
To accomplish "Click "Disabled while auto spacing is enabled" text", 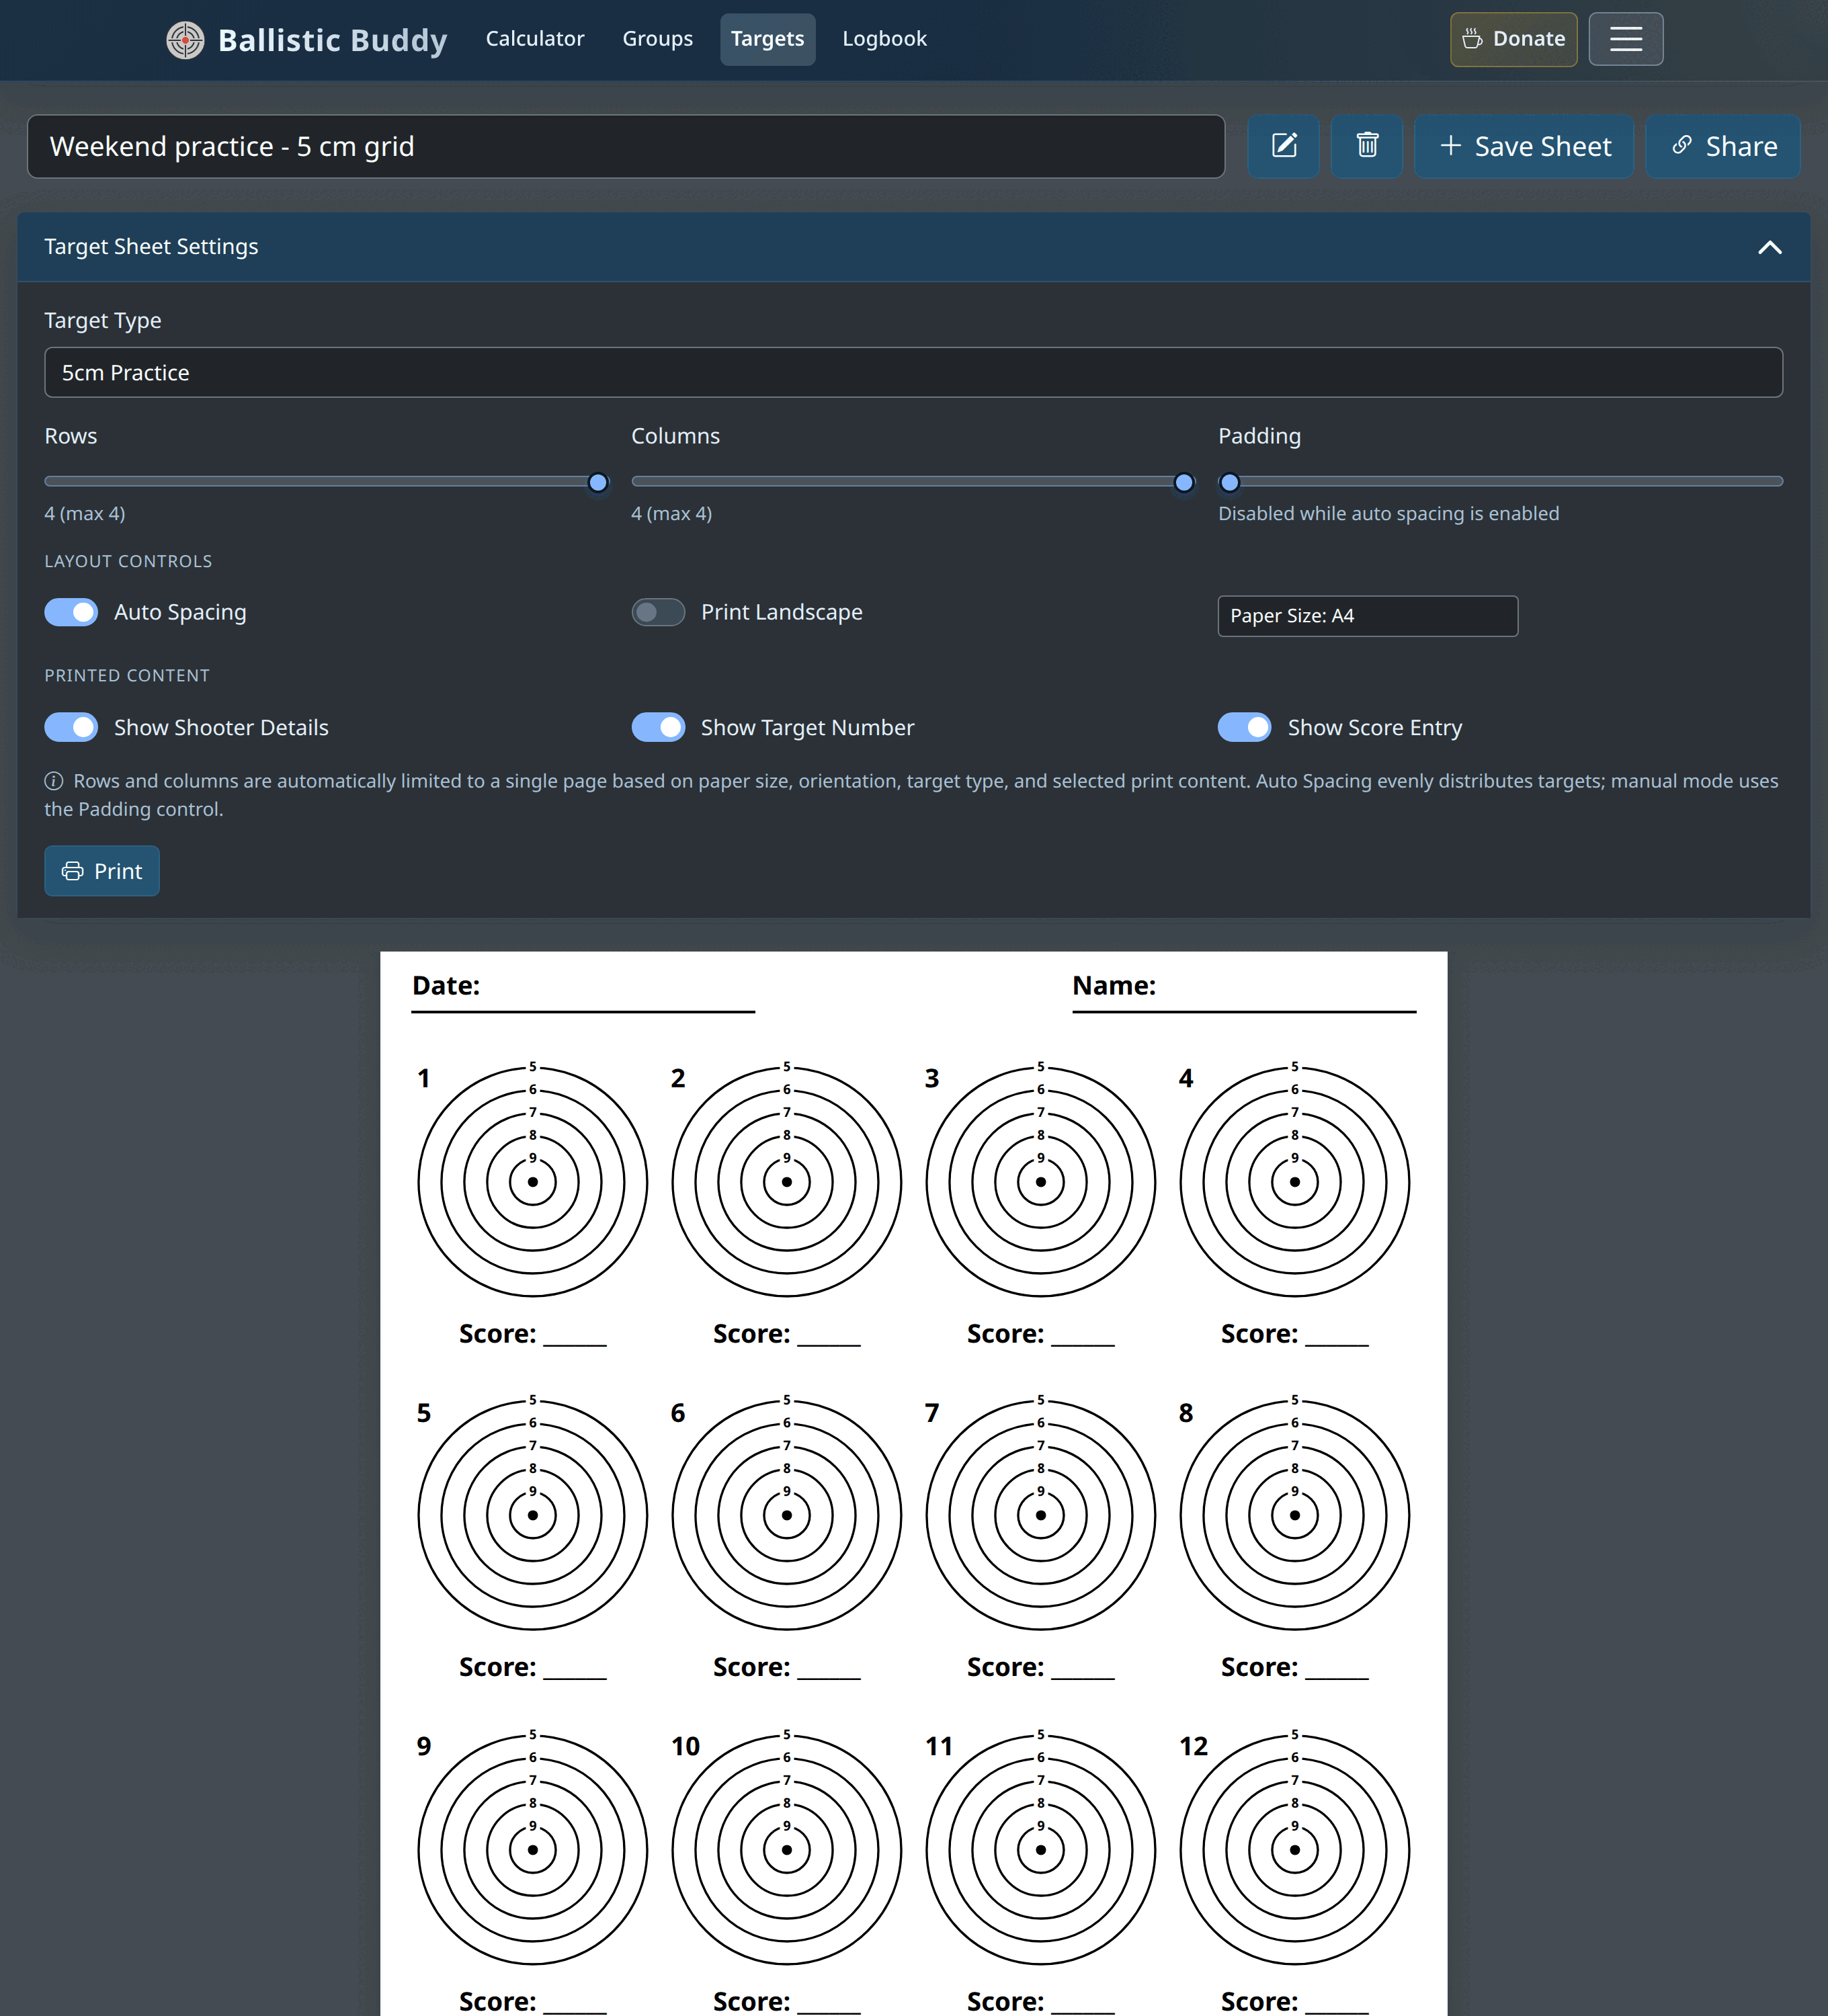I will click(1388, 514).
